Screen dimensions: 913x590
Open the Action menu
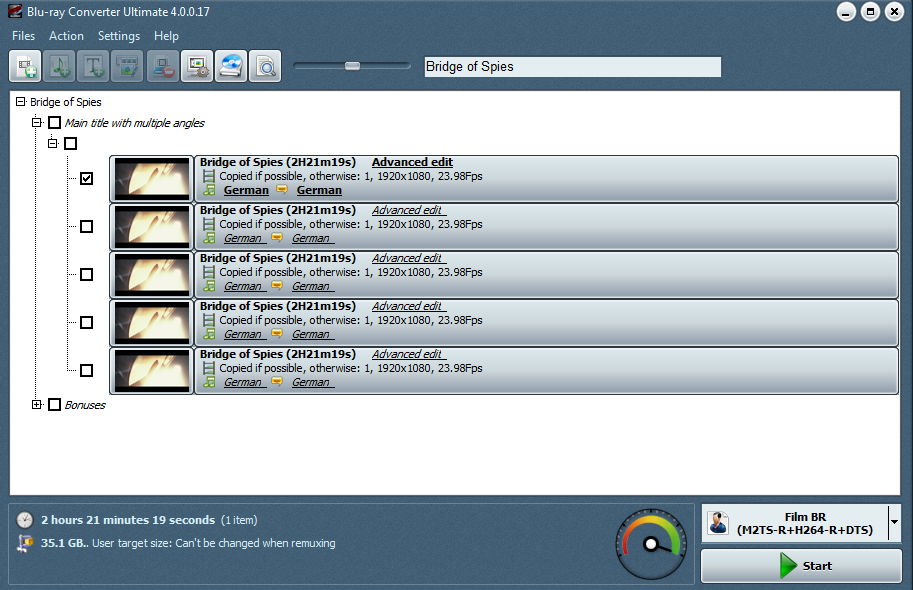tap(66, 36)
